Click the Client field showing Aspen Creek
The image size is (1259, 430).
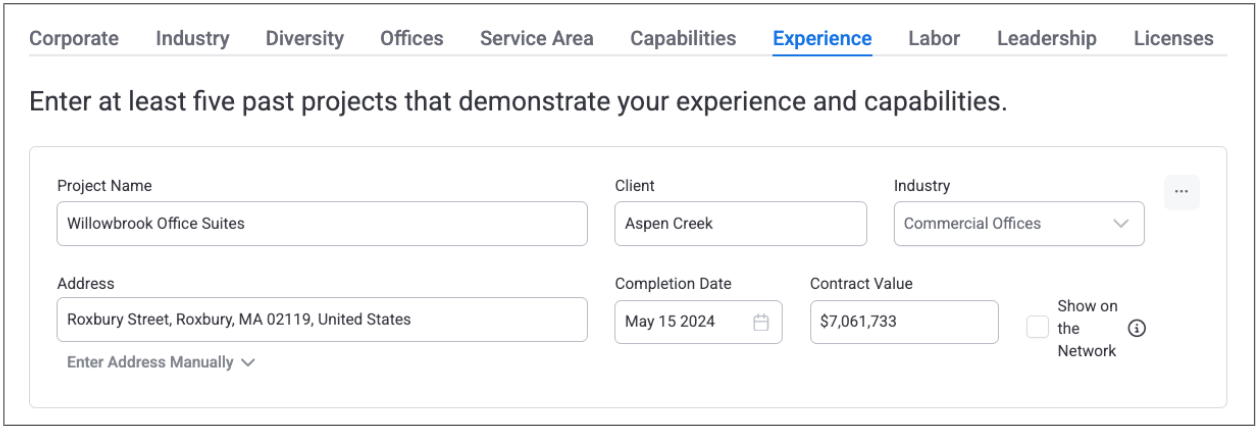coord(740,224)
